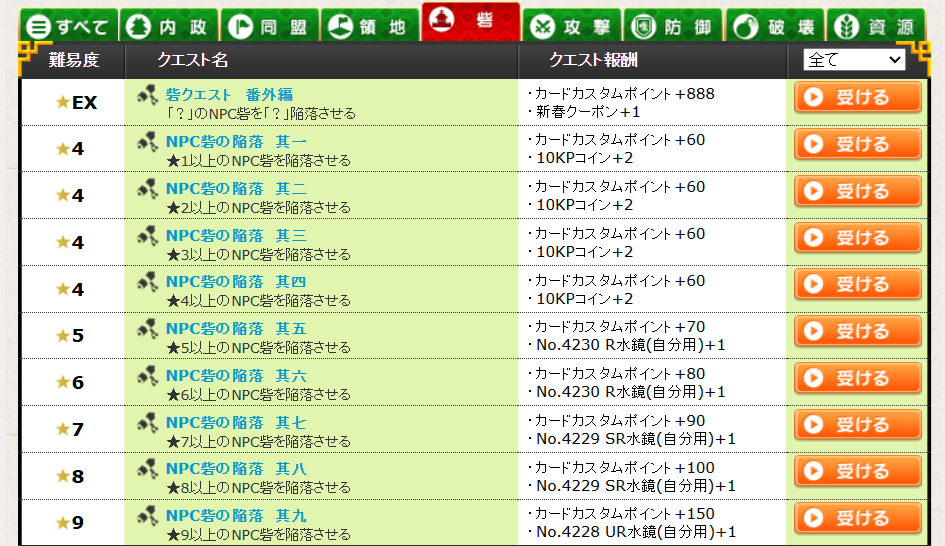Click the soldier icon next to NPC砦の陥落 其九
This screenshot has height=546, width=945.
[x=148, y=516]
